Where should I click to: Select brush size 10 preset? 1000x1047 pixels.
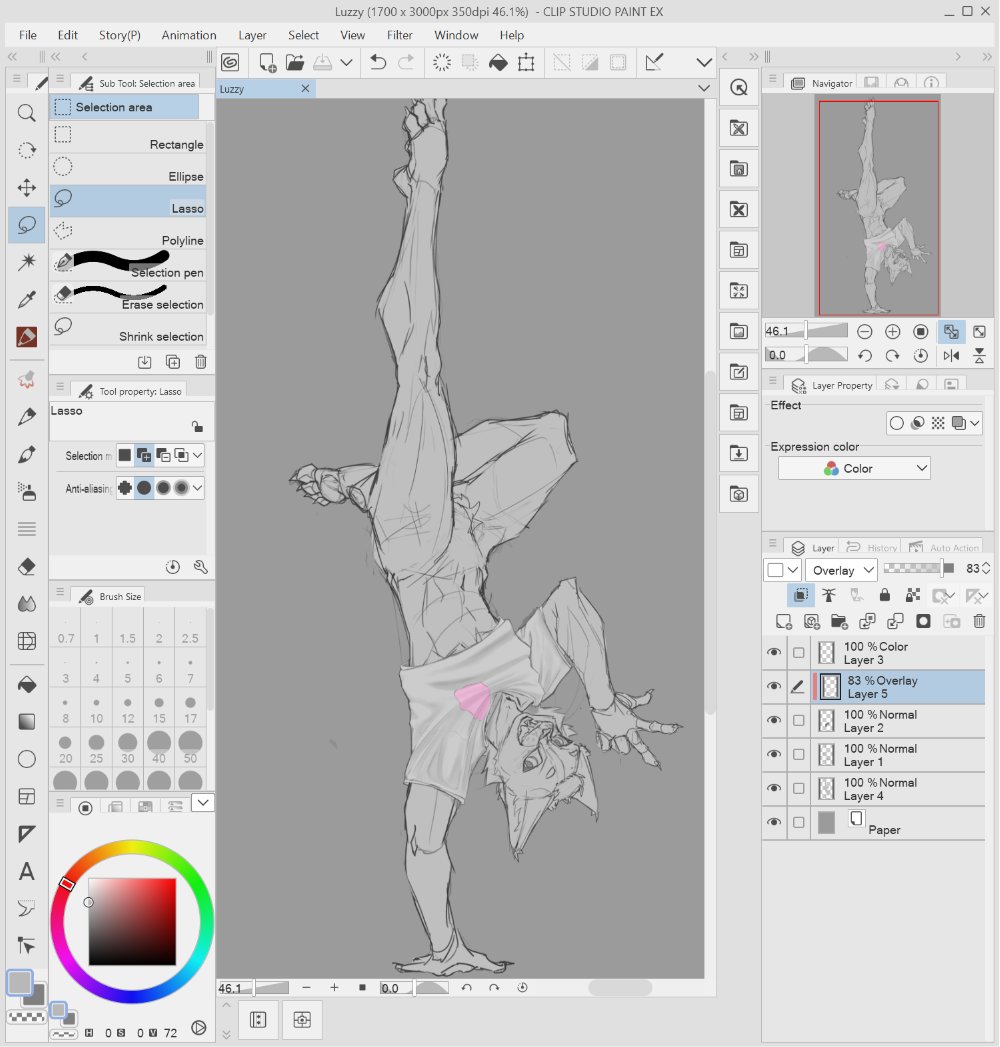pos(96,710)
